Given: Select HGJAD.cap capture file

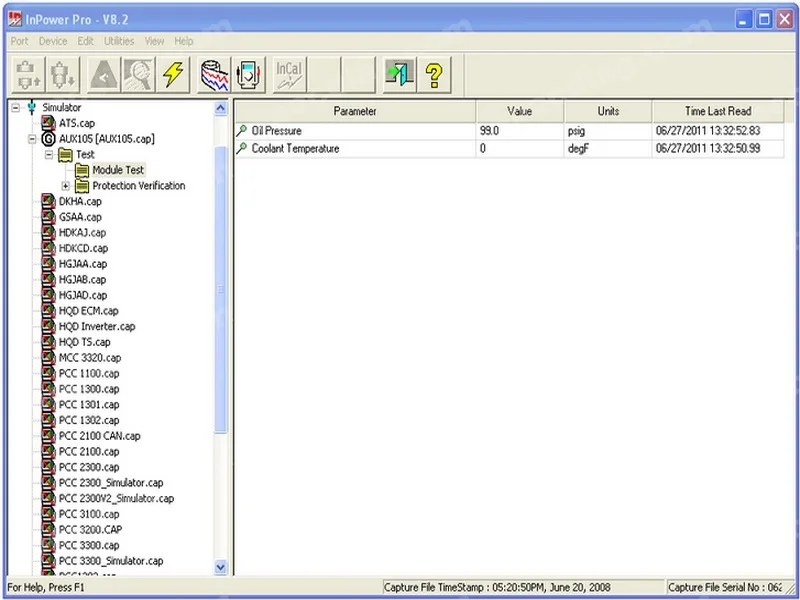Looking at the screenshot, I should [83, 295].
